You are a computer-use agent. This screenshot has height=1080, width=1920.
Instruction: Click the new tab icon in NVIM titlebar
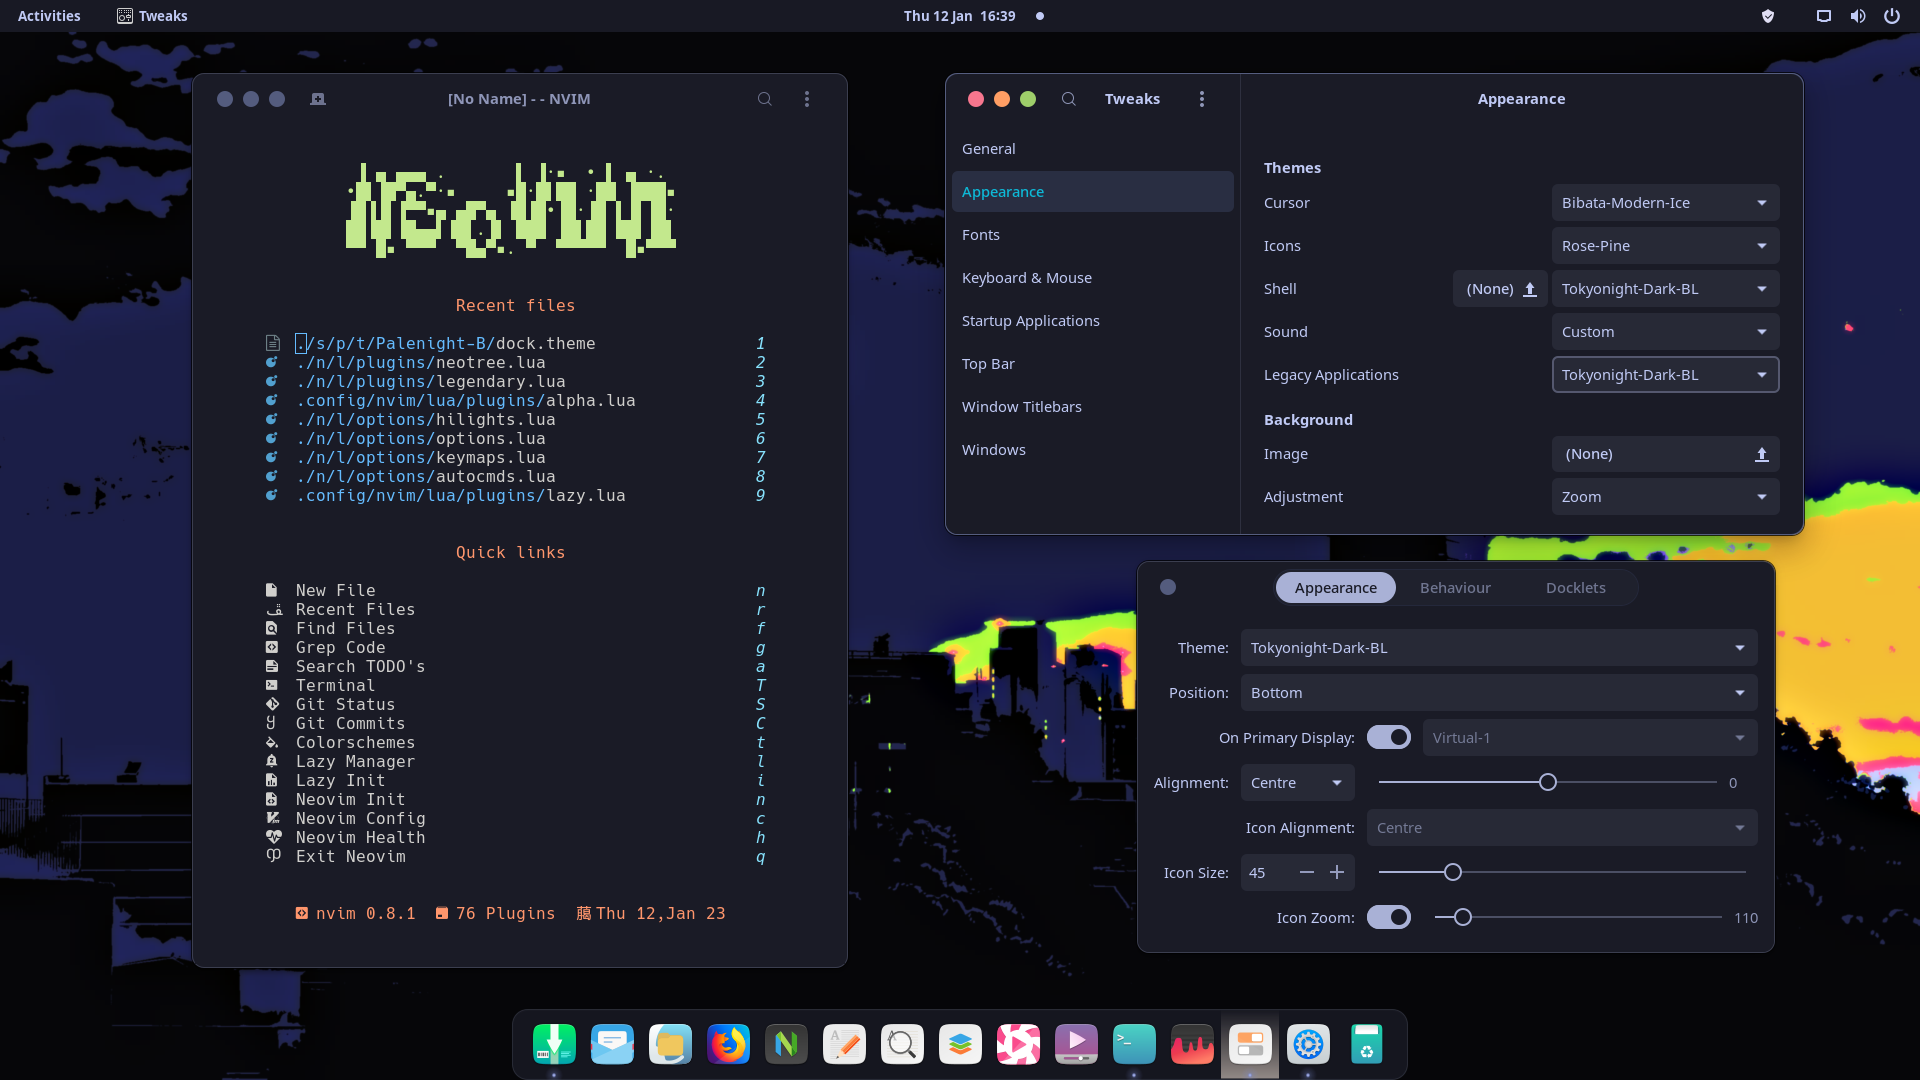pos(318,99)
